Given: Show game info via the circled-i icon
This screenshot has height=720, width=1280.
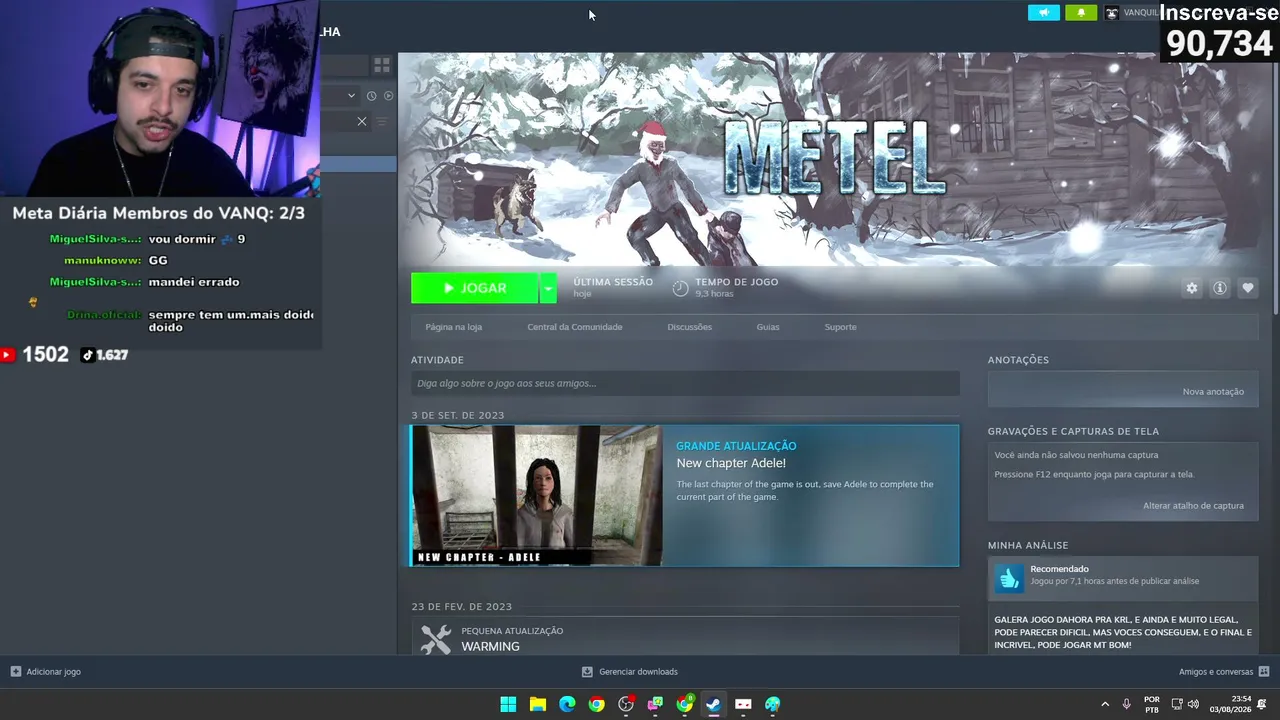Looking at the screenshot, I should [x=1220, y=288].
